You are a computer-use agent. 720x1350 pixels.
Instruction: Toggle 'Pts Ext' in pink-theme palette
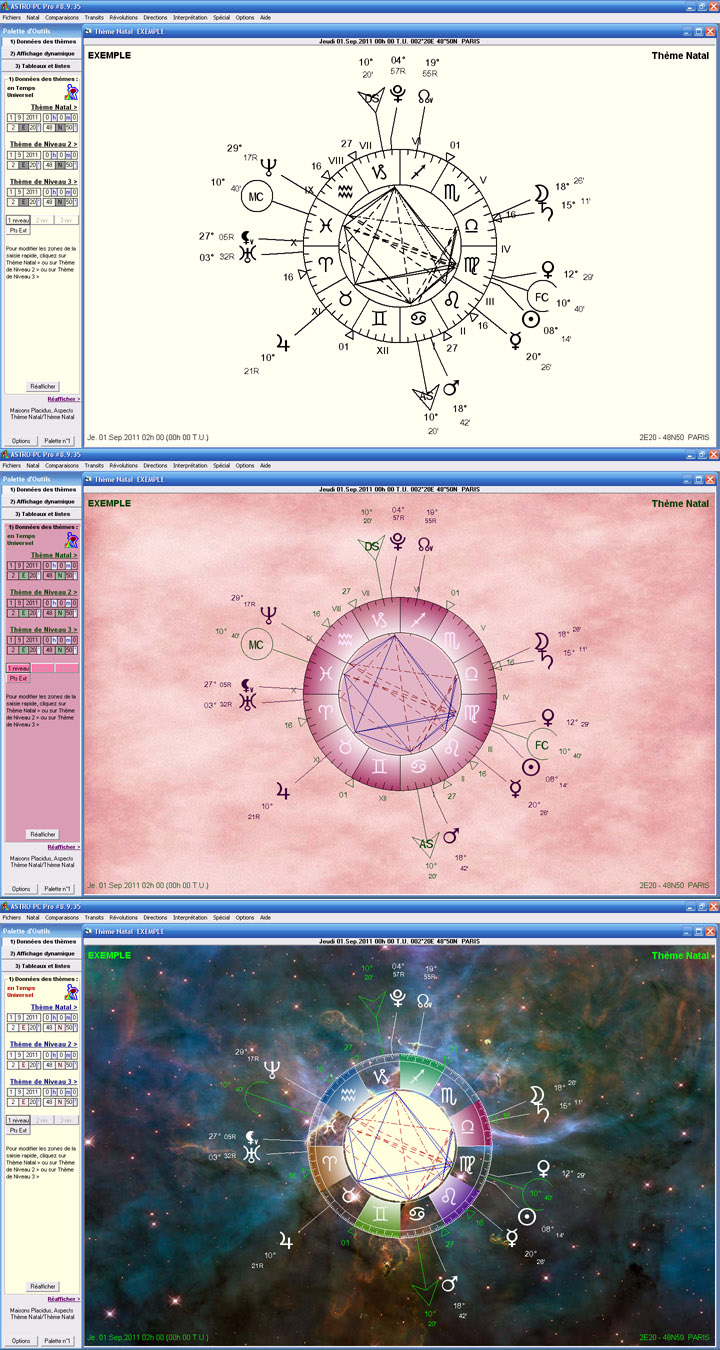(x=18, y=678)
